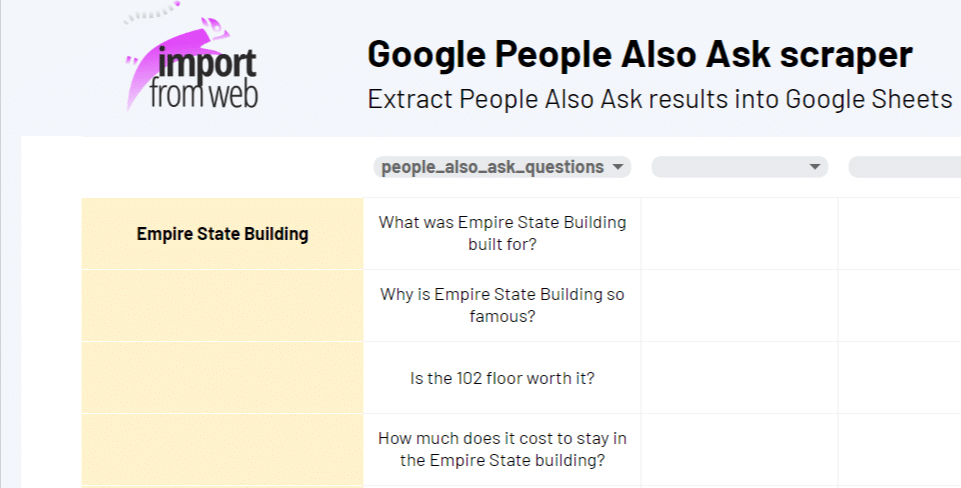Screen dimensions: 961x488
Task: Click the "Extract People Also Ask results" subtitle
Action: point(659,99)
